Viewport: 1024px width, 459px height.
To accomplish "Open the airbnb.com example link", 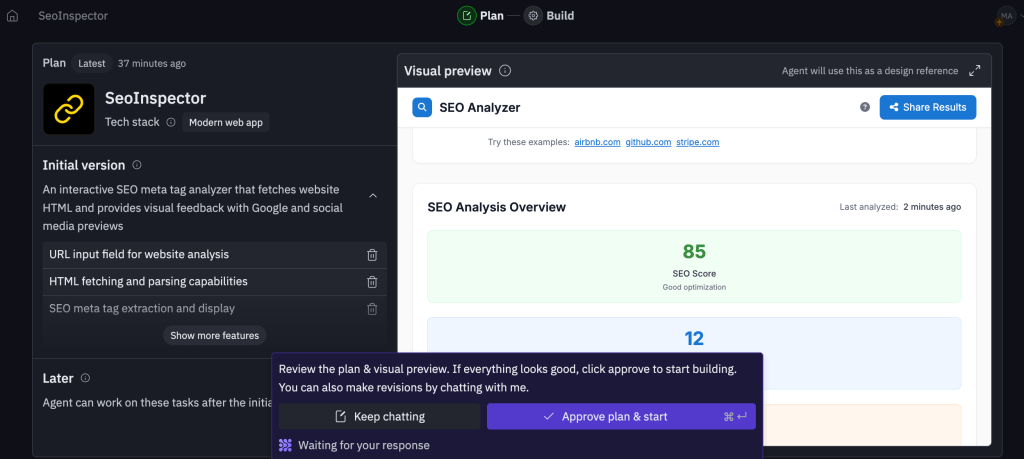I will (597, 142).
